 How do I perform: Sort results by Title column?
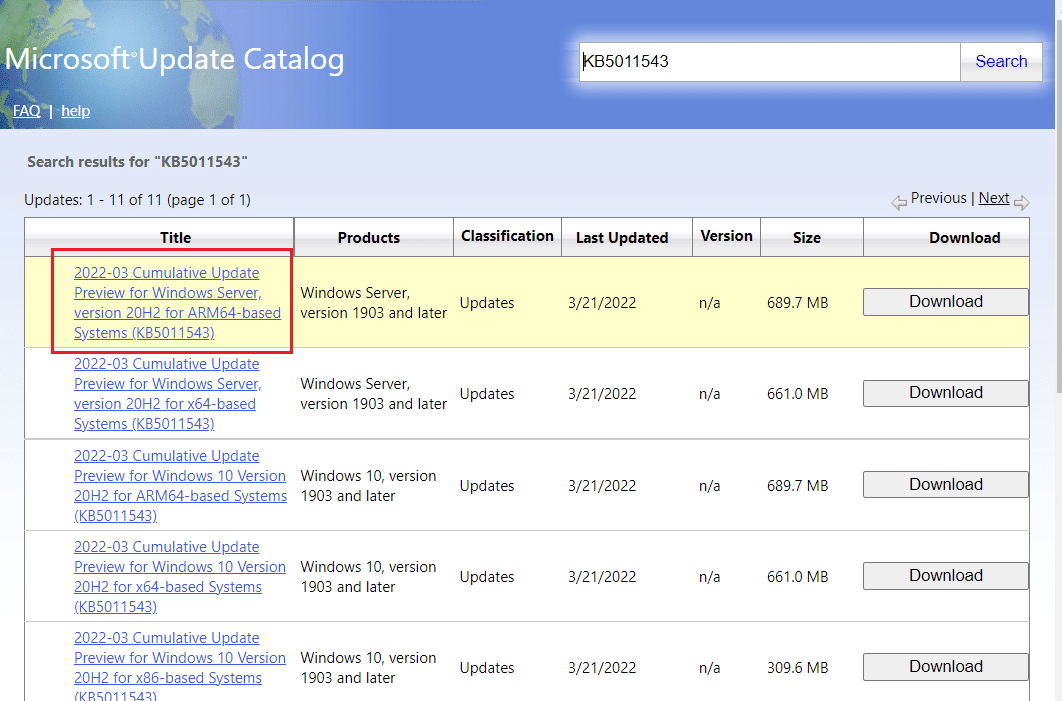point(175,238)
